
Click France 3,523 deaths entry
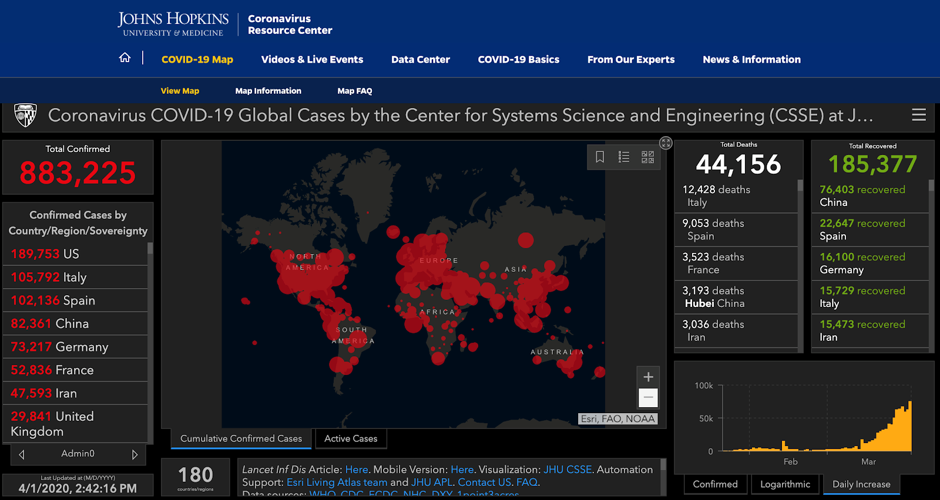(x=736, y=263)
